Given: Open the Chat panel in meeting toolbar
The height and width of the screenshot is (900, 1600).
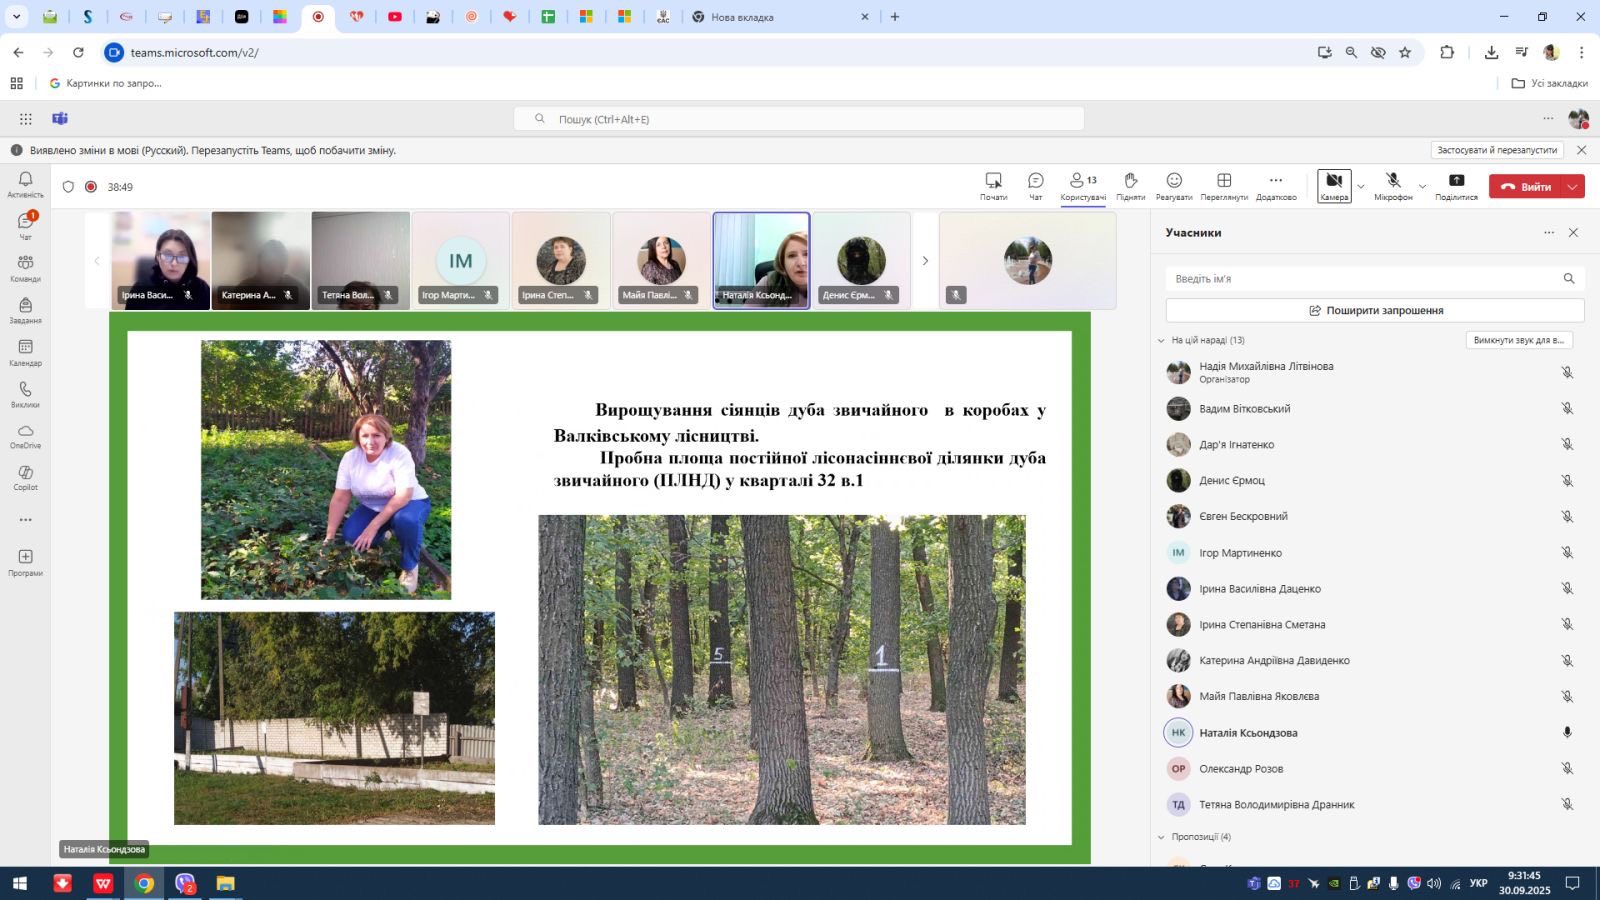Looking at the screenshot, I should (x=1035, y=185).
